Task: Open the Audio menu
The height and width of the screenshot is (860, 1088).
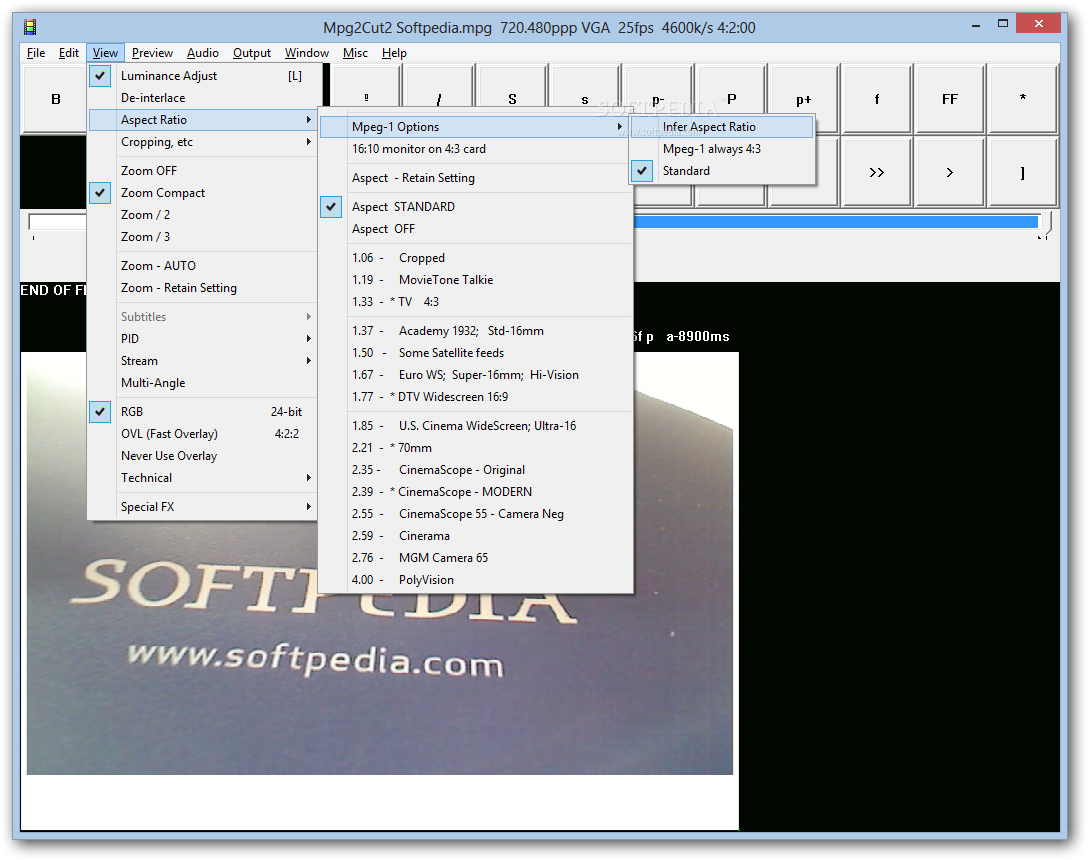Action: coord(203,53)
